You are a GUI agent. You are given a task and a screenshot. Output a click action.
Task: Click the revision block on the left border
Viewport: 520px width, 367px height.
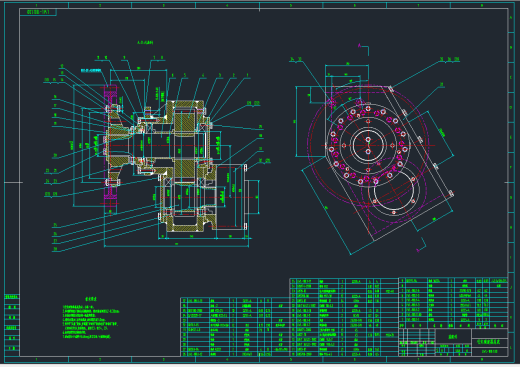(x=12, y=323)
